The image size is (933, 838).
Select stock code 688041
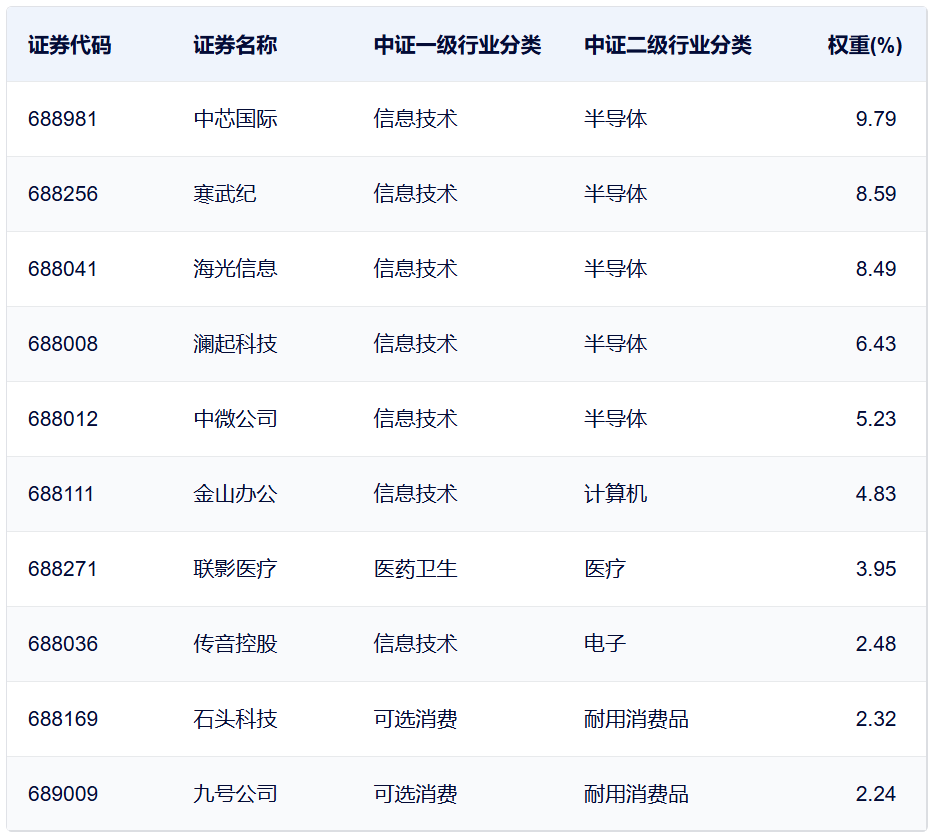click(x=62, y=269)
